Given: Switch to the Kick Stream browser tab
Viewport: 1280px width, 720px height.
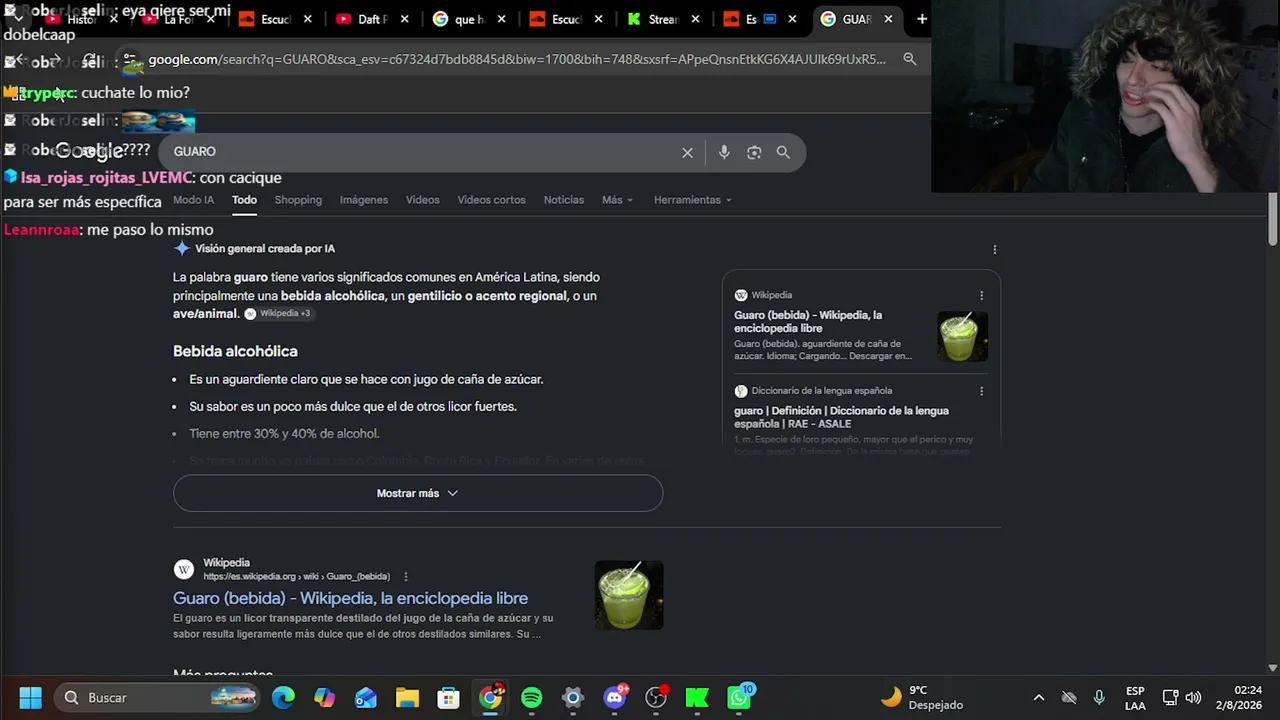Looking at the screenshot, I should tap(662, 19).
